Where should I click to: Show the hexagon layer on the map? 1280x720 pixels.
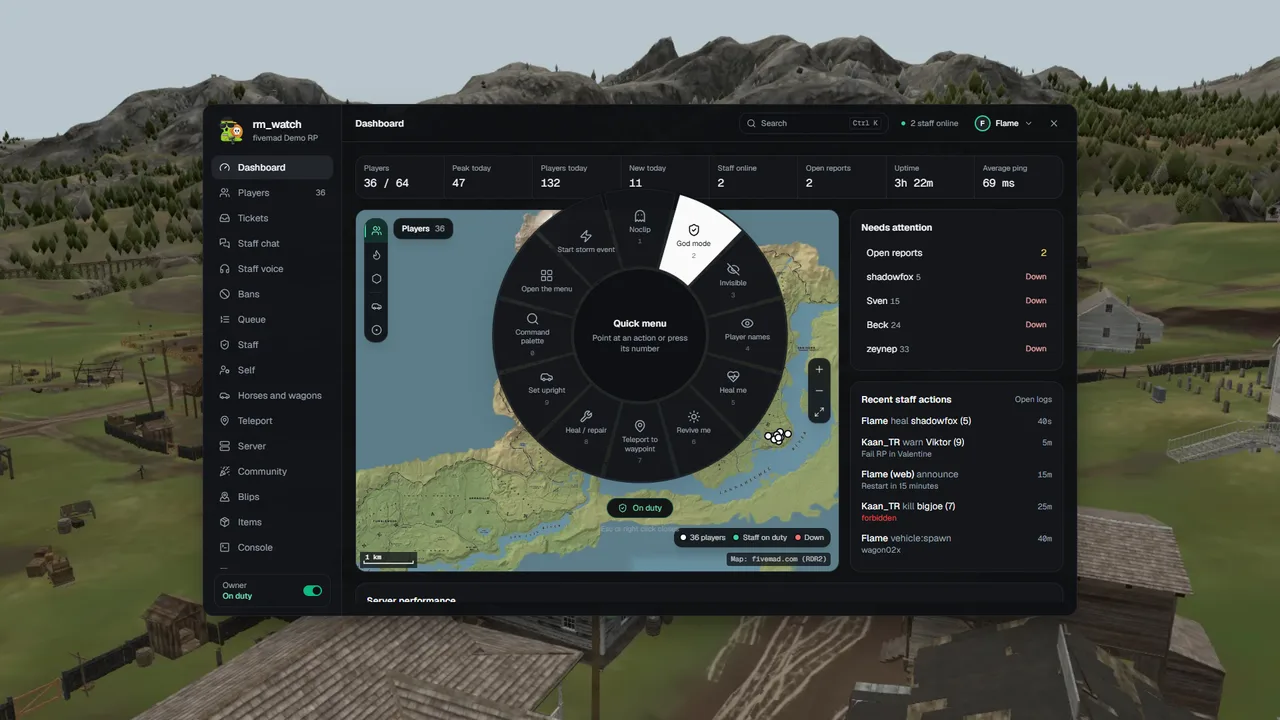click(x=376, y=279)
